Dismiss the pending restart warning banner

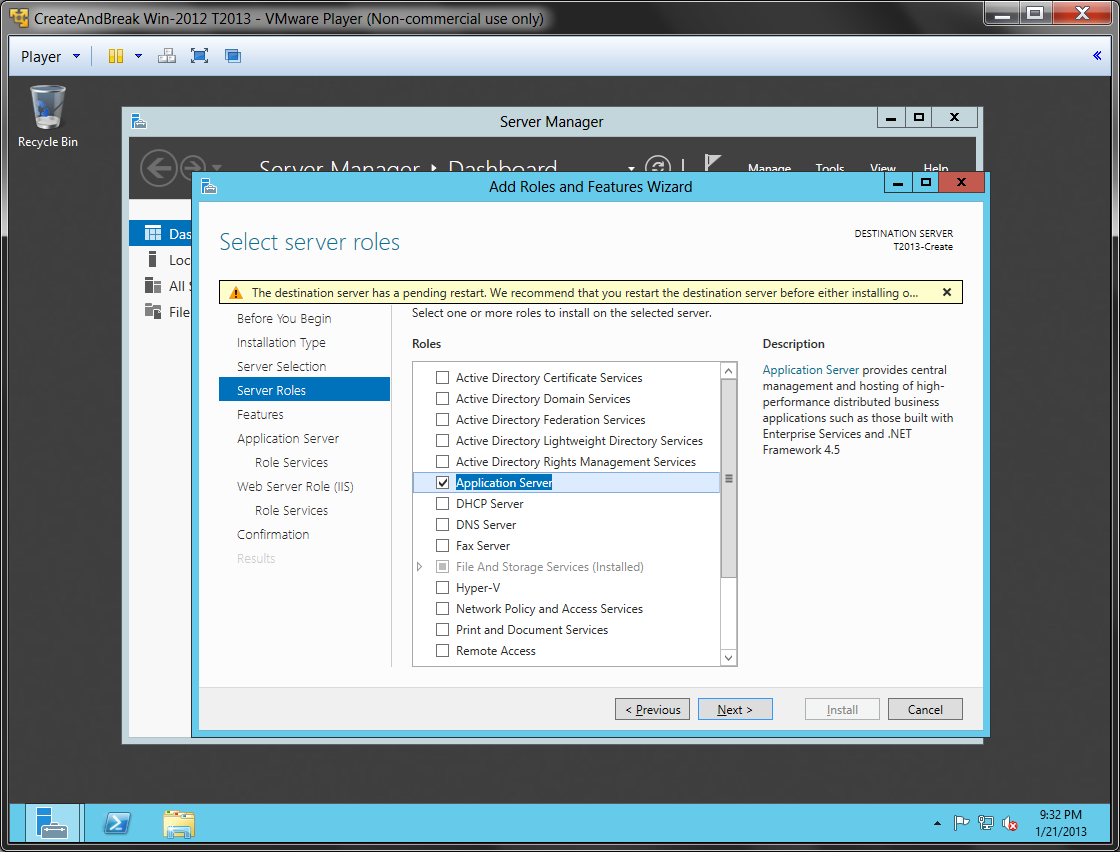pyautogui.click(x=947, y=292)
